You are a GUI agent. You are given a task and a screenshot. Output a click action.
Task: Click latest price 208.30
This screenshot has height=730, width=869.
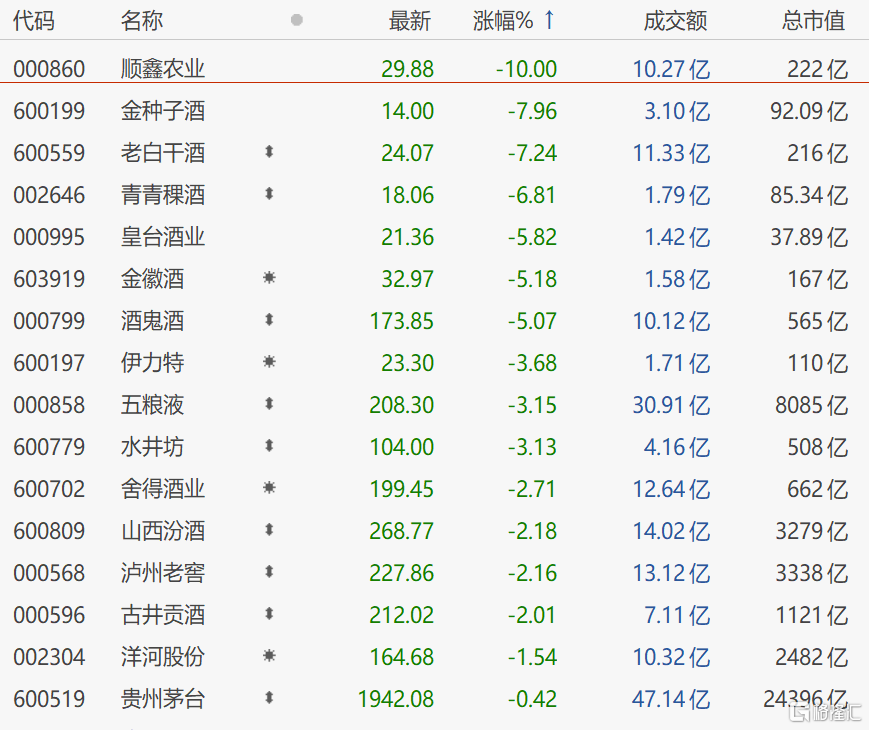click(401, 406)
